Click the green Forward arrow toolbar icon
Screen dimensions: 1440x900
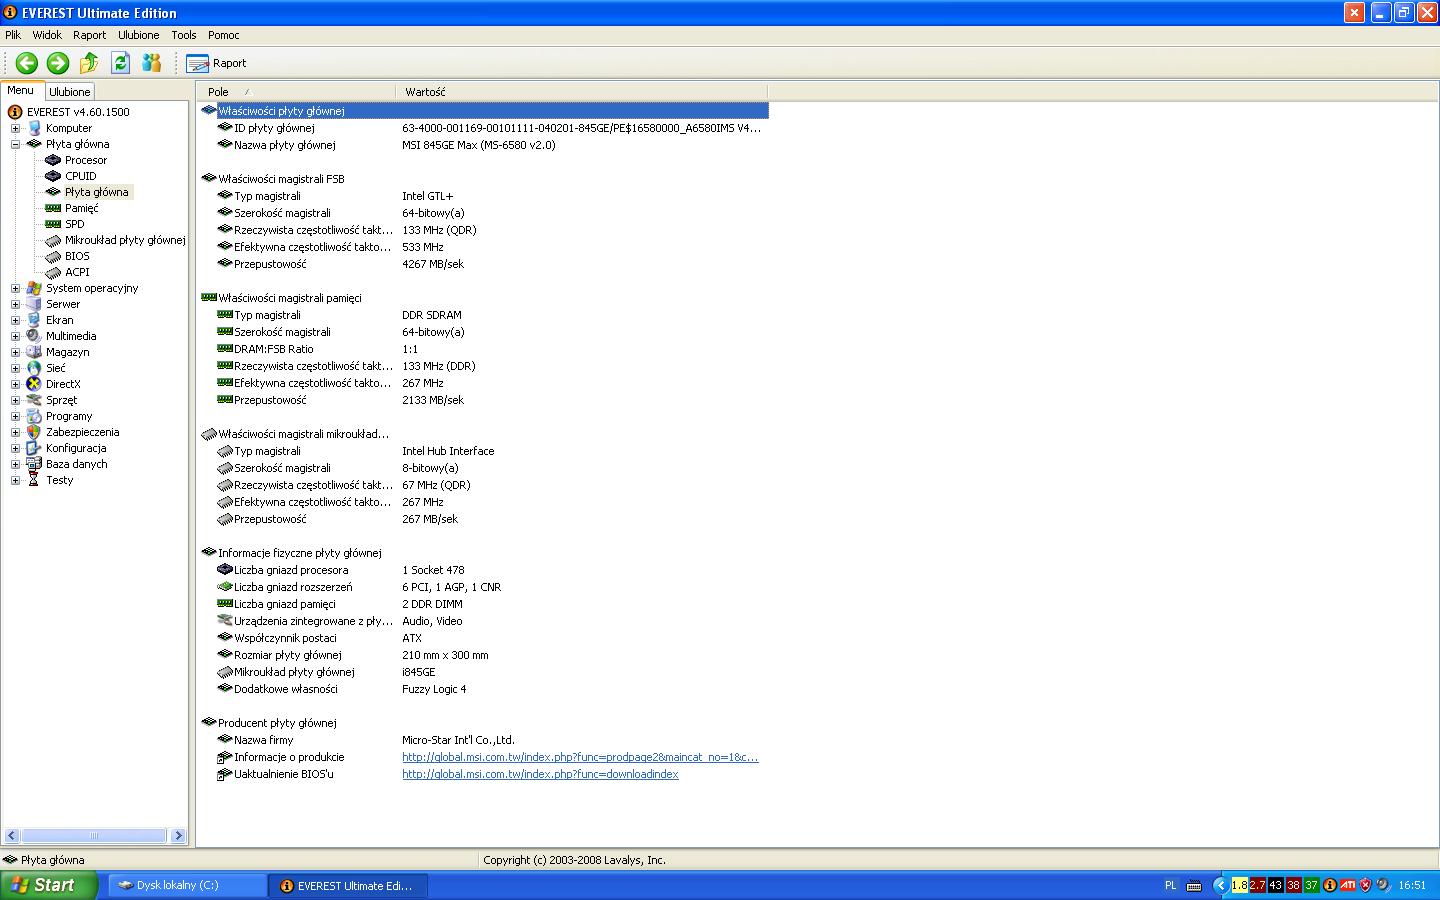58,63
